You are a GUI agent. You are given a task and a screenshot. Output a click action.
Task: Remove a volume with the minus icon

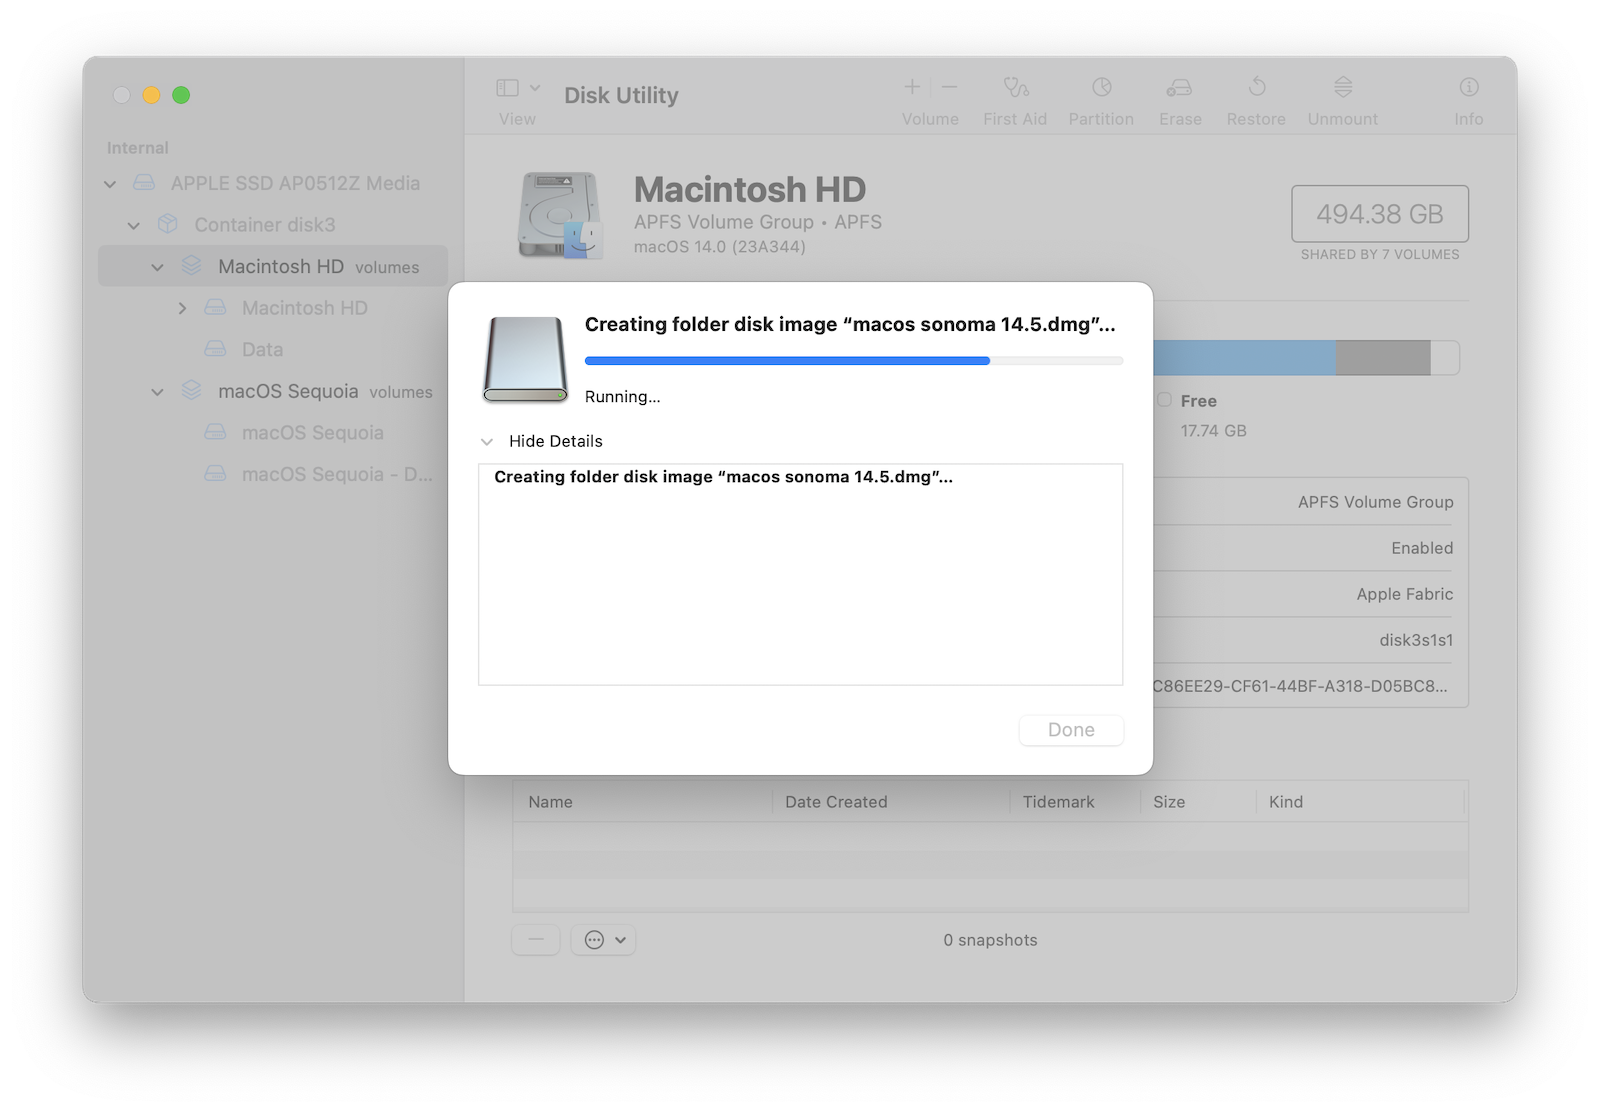click(x=950, y=87)
